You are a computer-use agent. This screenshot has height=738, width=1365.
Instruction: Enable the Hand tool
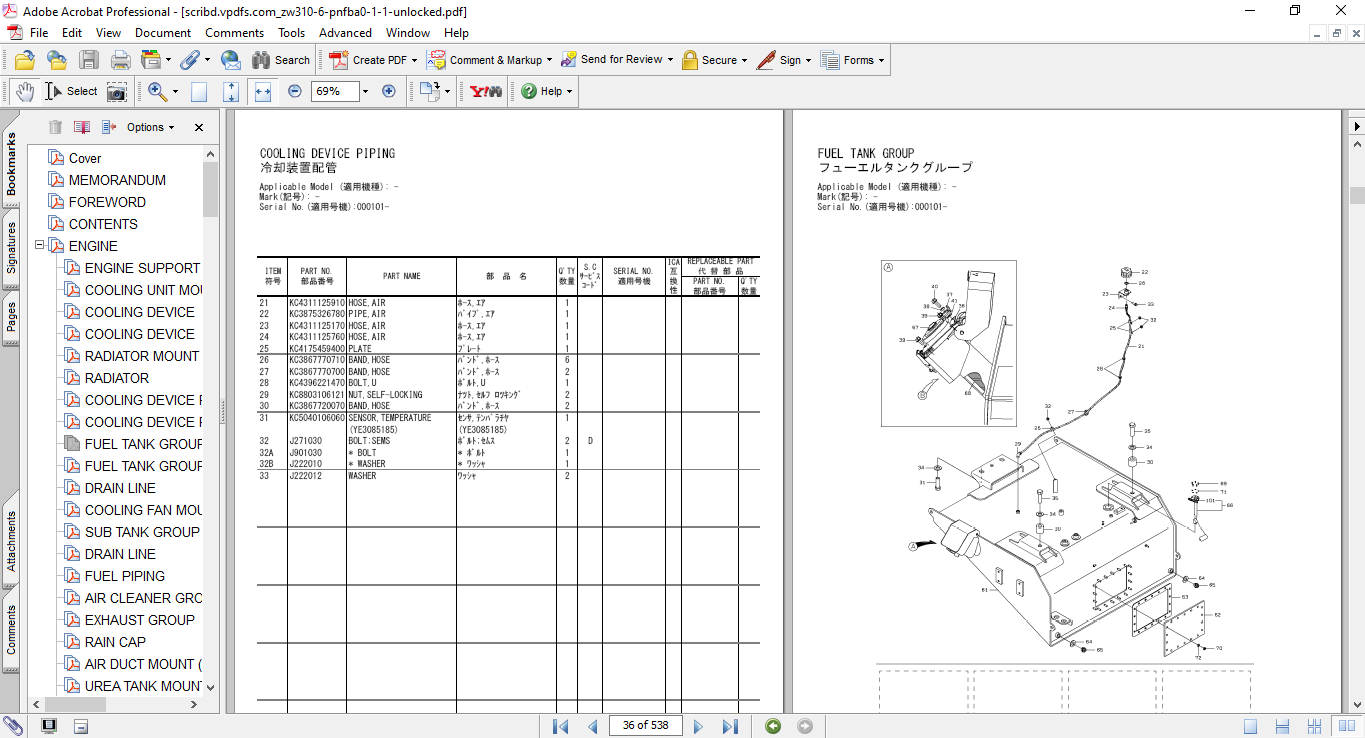point(25,92)
